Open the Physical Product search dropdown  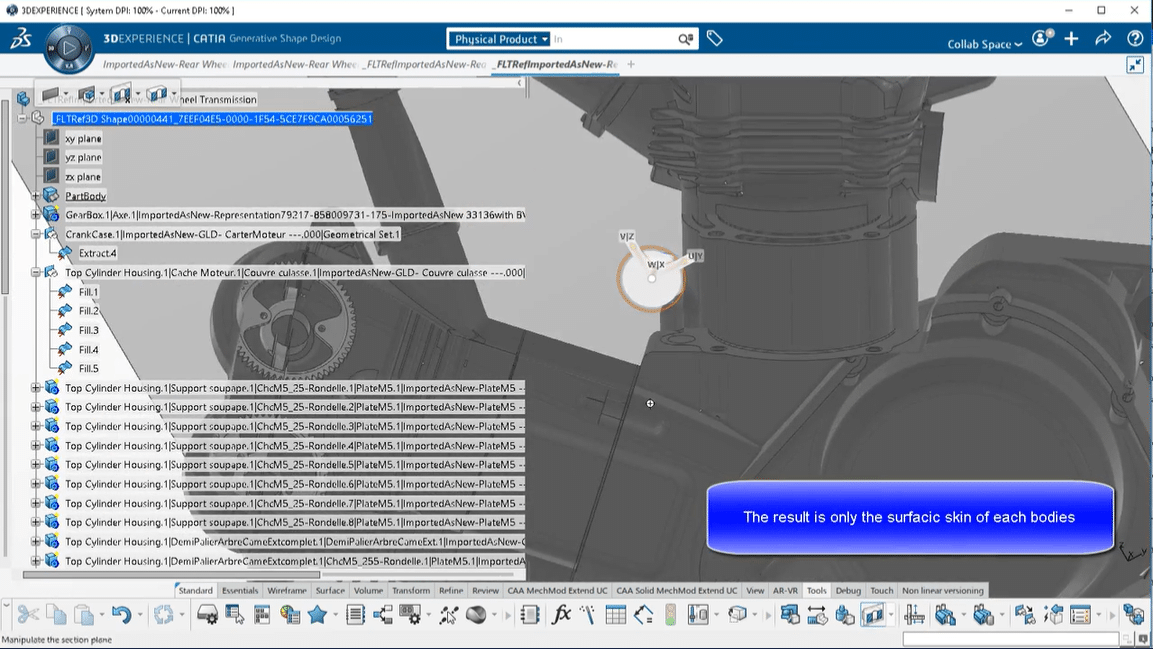point(500,39)
